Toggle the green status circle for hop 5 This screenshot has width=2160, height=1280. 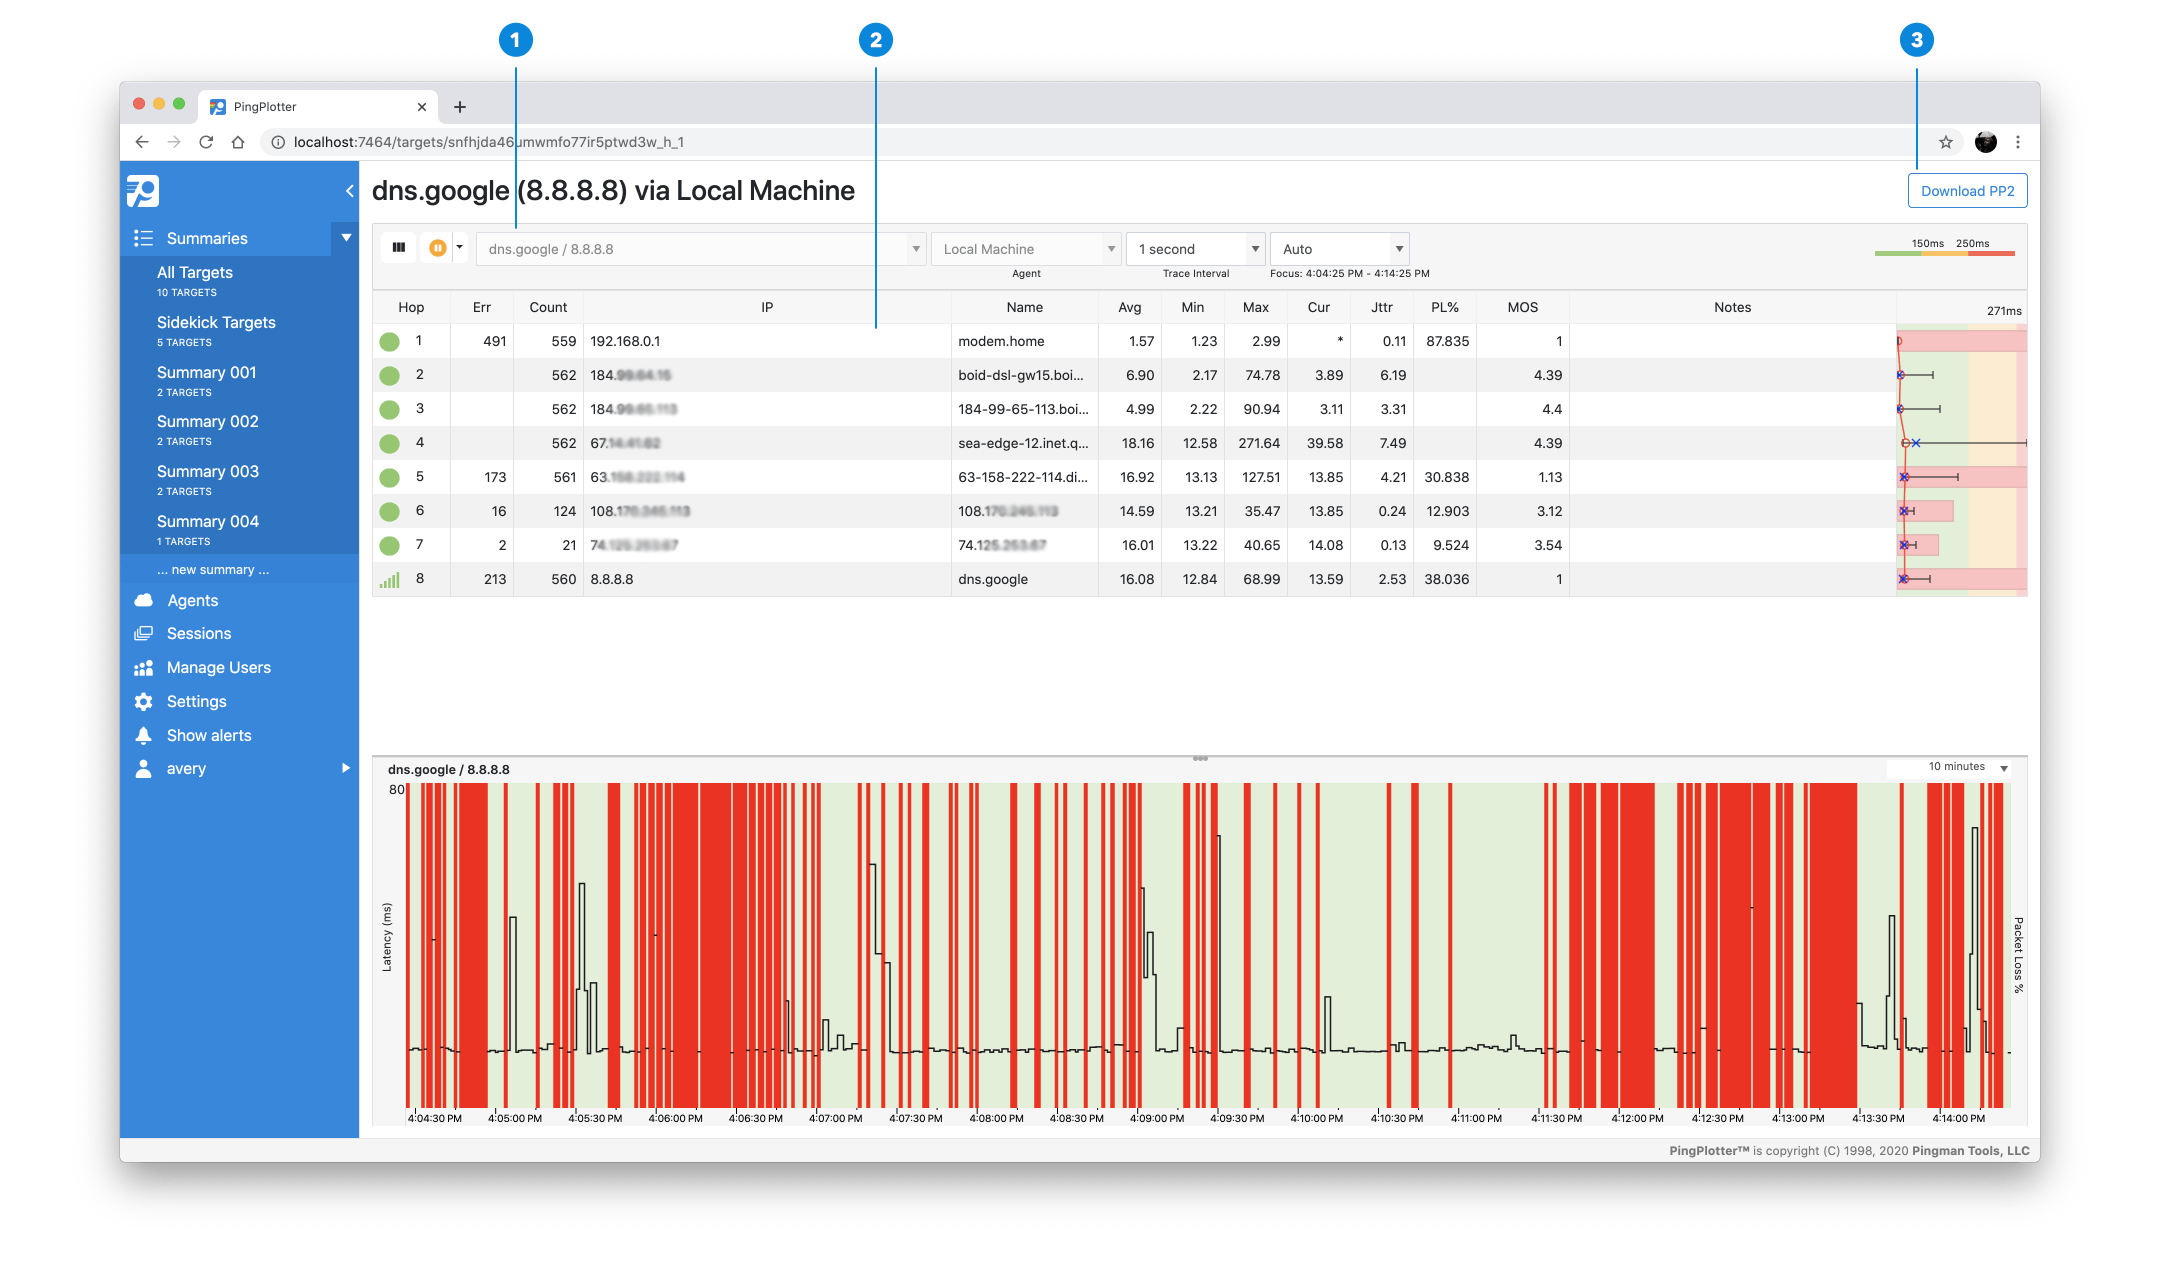coord(389,478)
